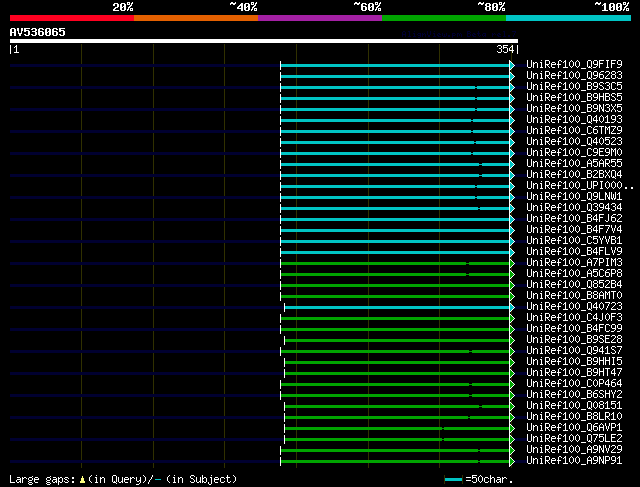This screenshot has width=640, height=487.
Task: Open the UniRef100_B9N3X5 hit label
Action: click(x=574, y=109)
